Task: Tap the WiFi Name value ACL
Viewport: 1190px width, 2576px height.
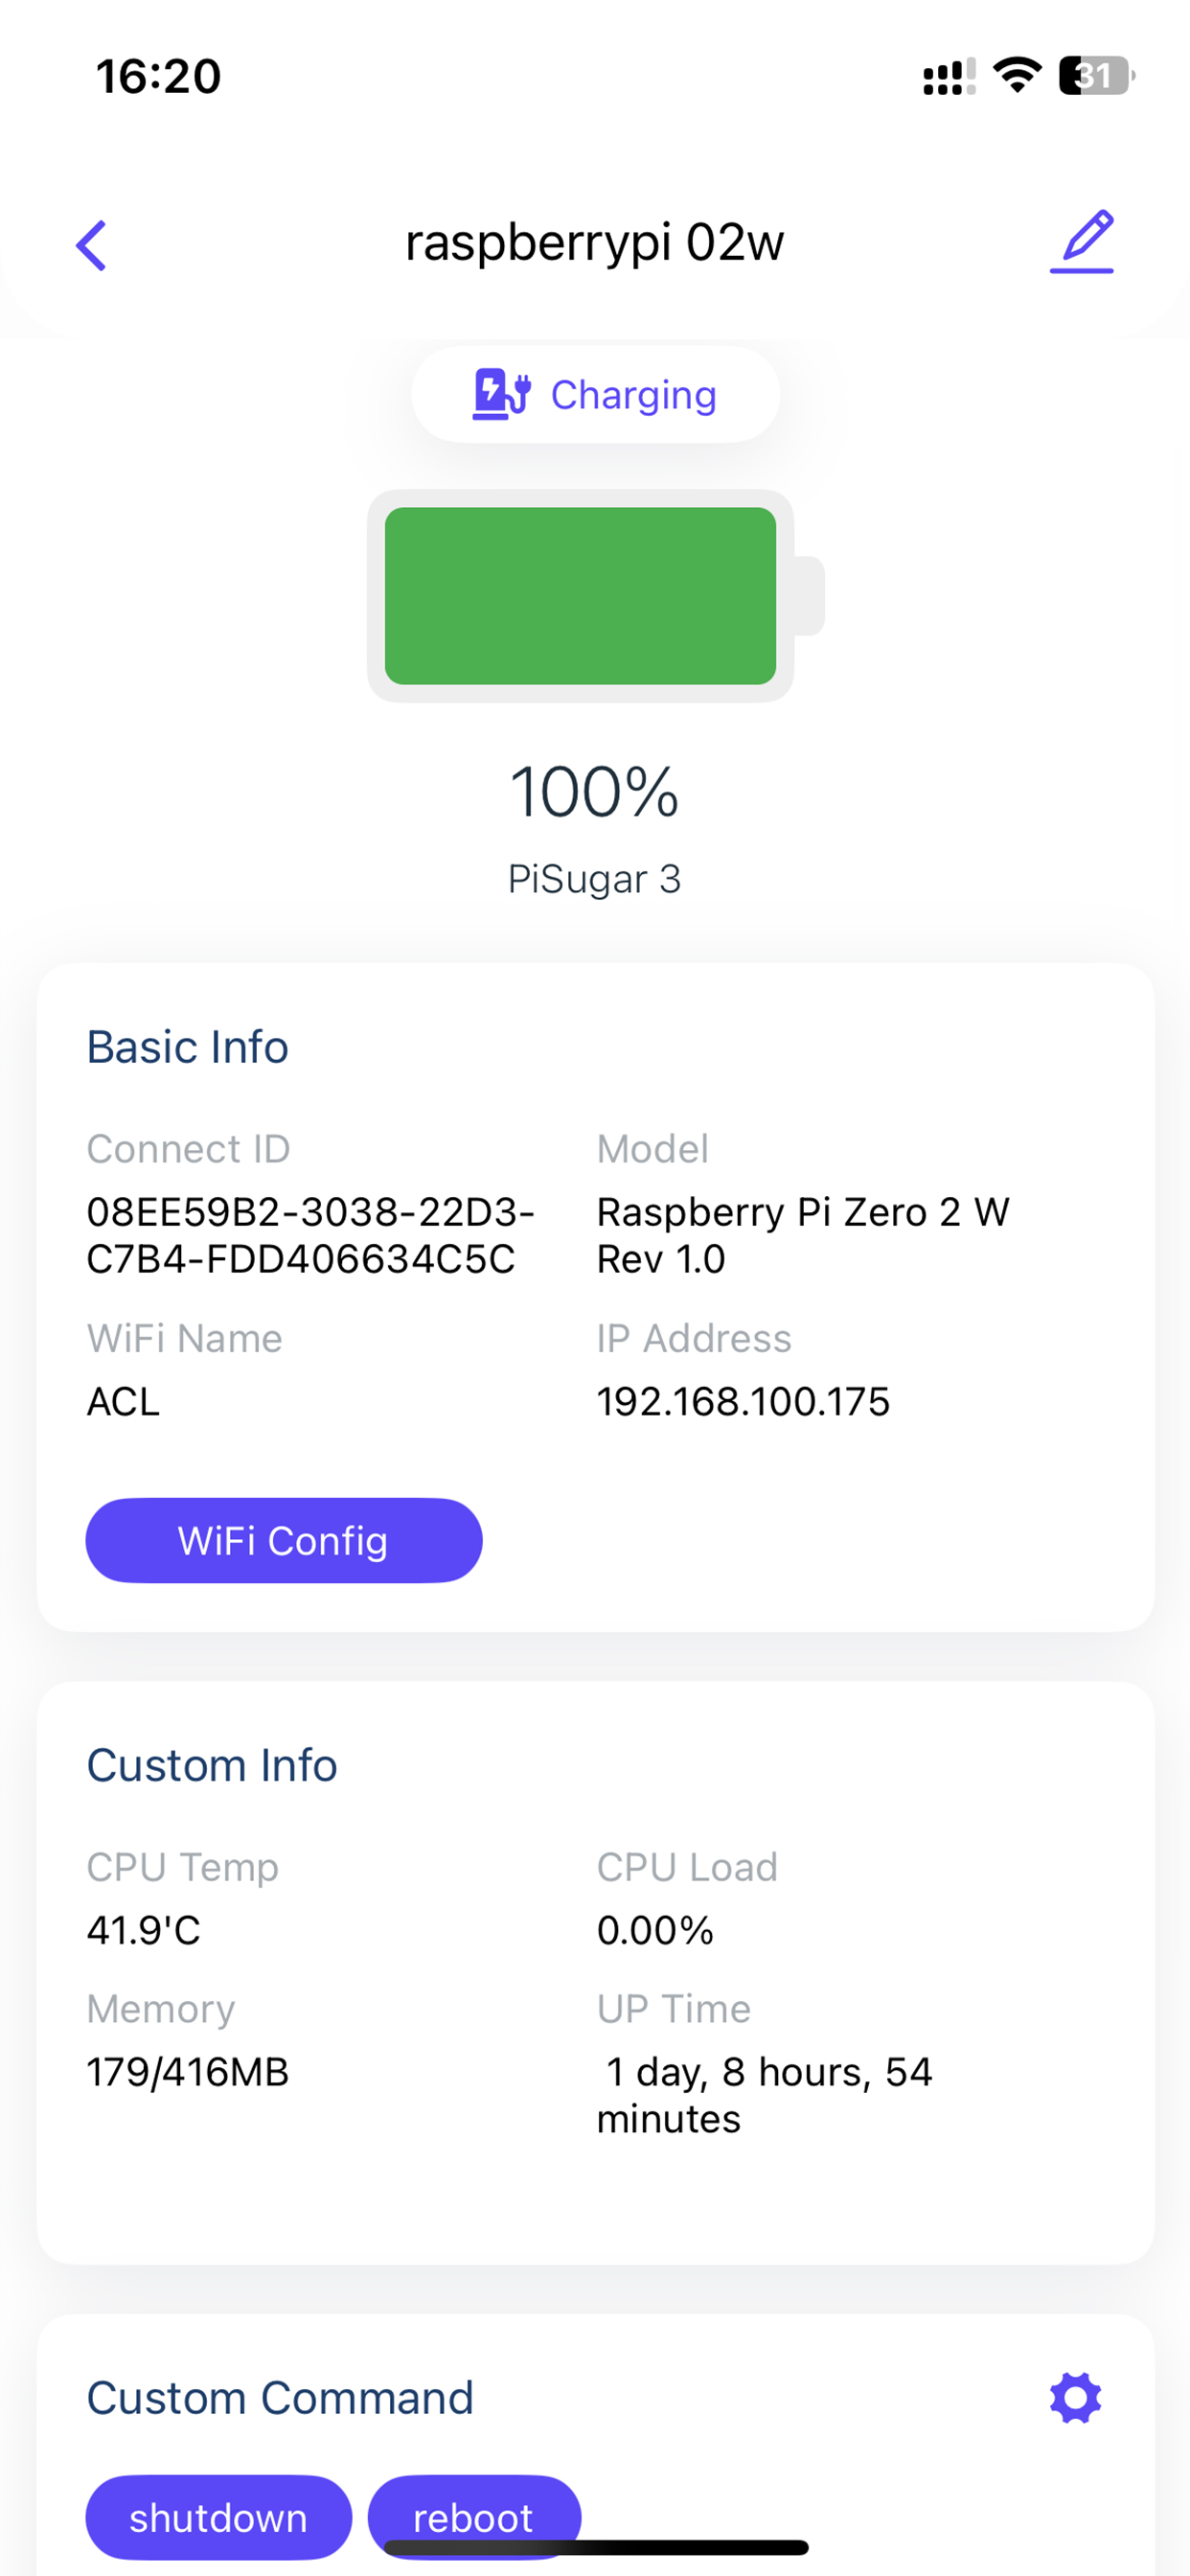Action: [124, 1401]
